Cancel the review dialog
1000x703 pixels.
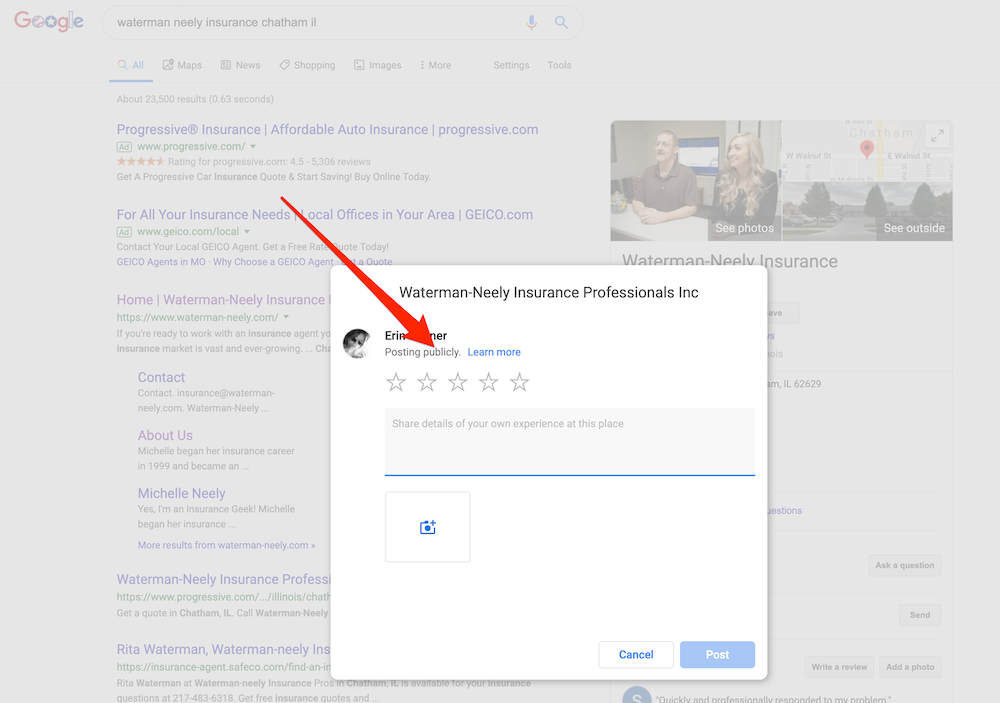tap(636, 655)
